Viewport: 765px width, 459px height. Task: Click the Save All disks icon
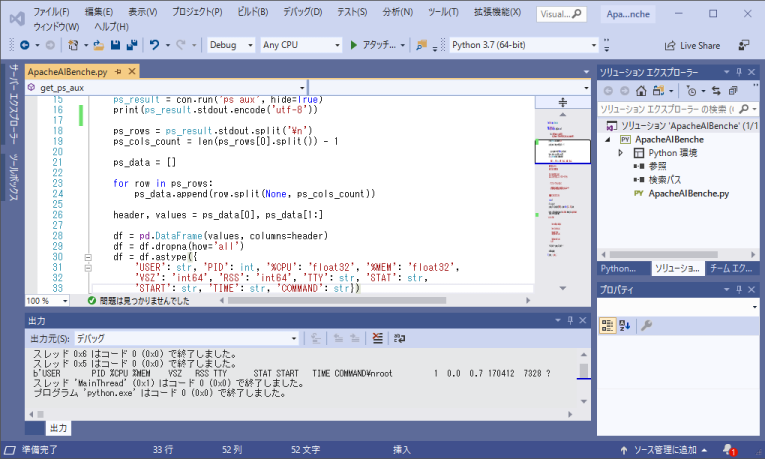132,45
